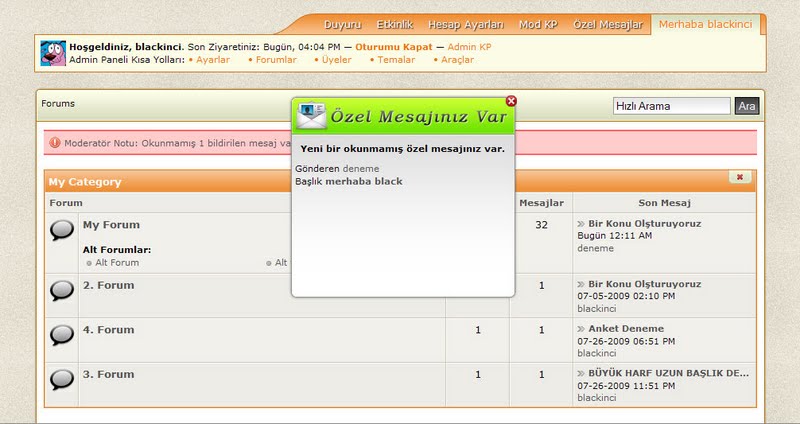800x424 pixels.
Task: Click the 2. Forum speech bubble icon
Action: 62,291
